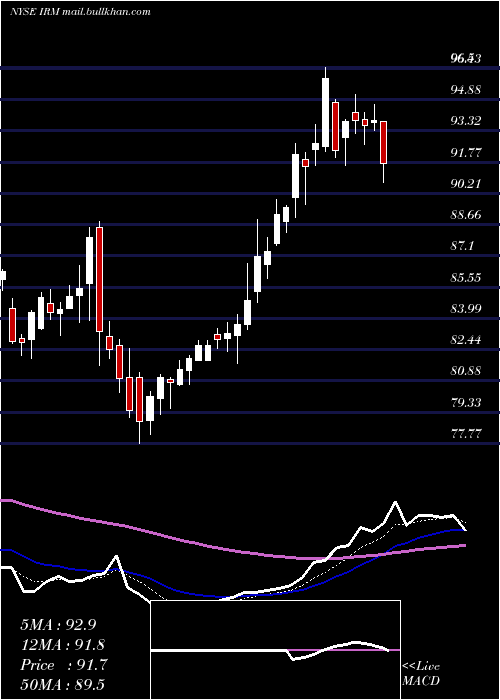Viewport: 500px width, 700px height.
Task: Click inside the MACD inset chart
Action: (275, 650)
